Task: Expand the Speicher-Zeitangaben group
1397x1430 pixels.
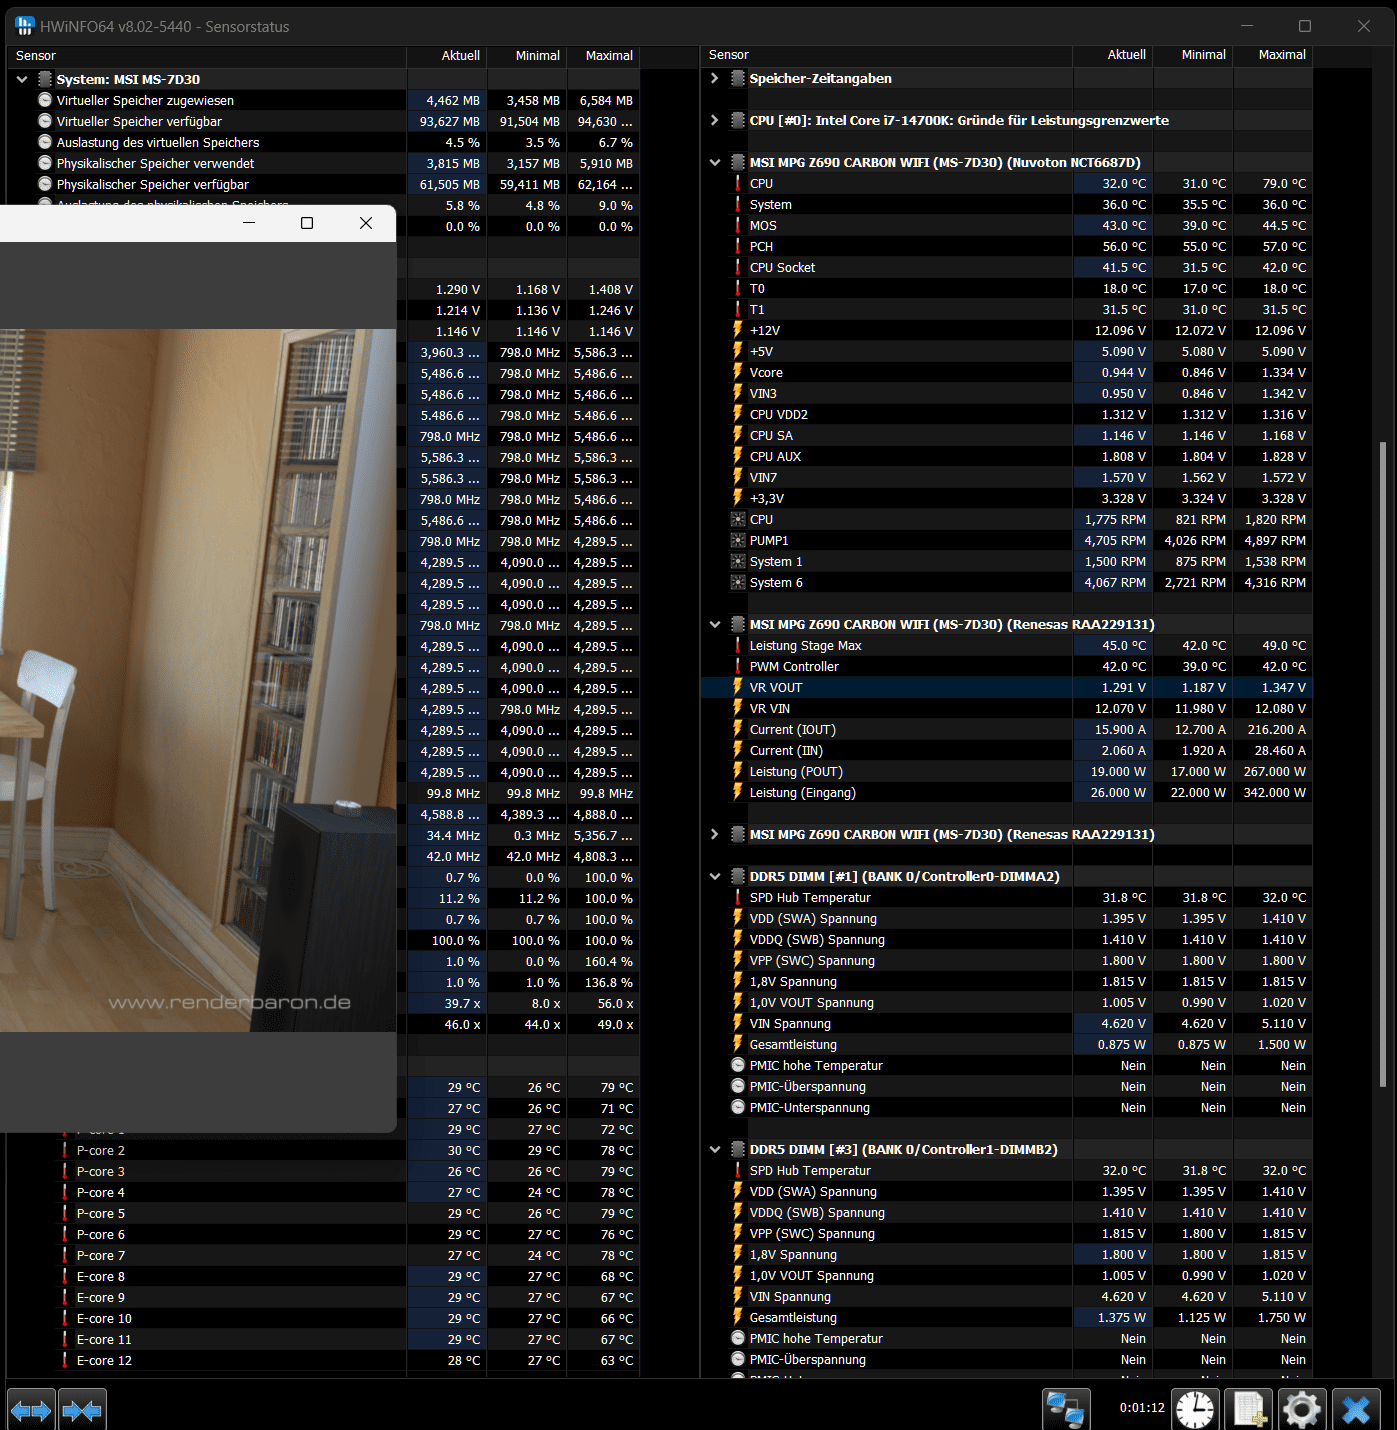Action: [x=714, y=78]
